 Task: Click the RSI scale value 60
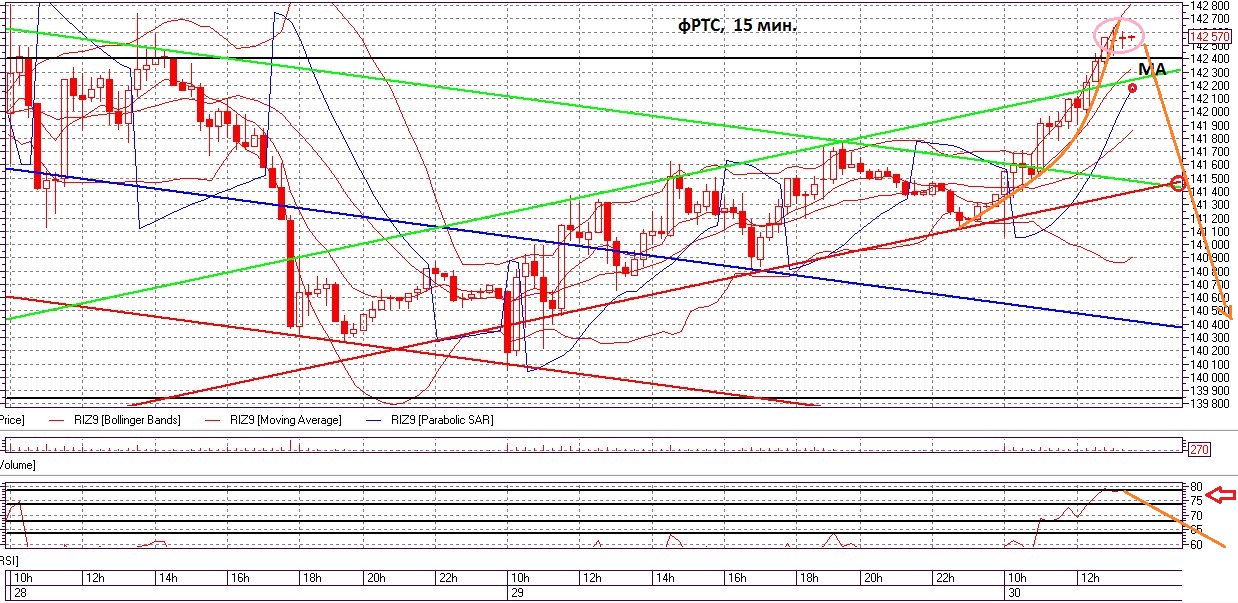pos(1197,544)
